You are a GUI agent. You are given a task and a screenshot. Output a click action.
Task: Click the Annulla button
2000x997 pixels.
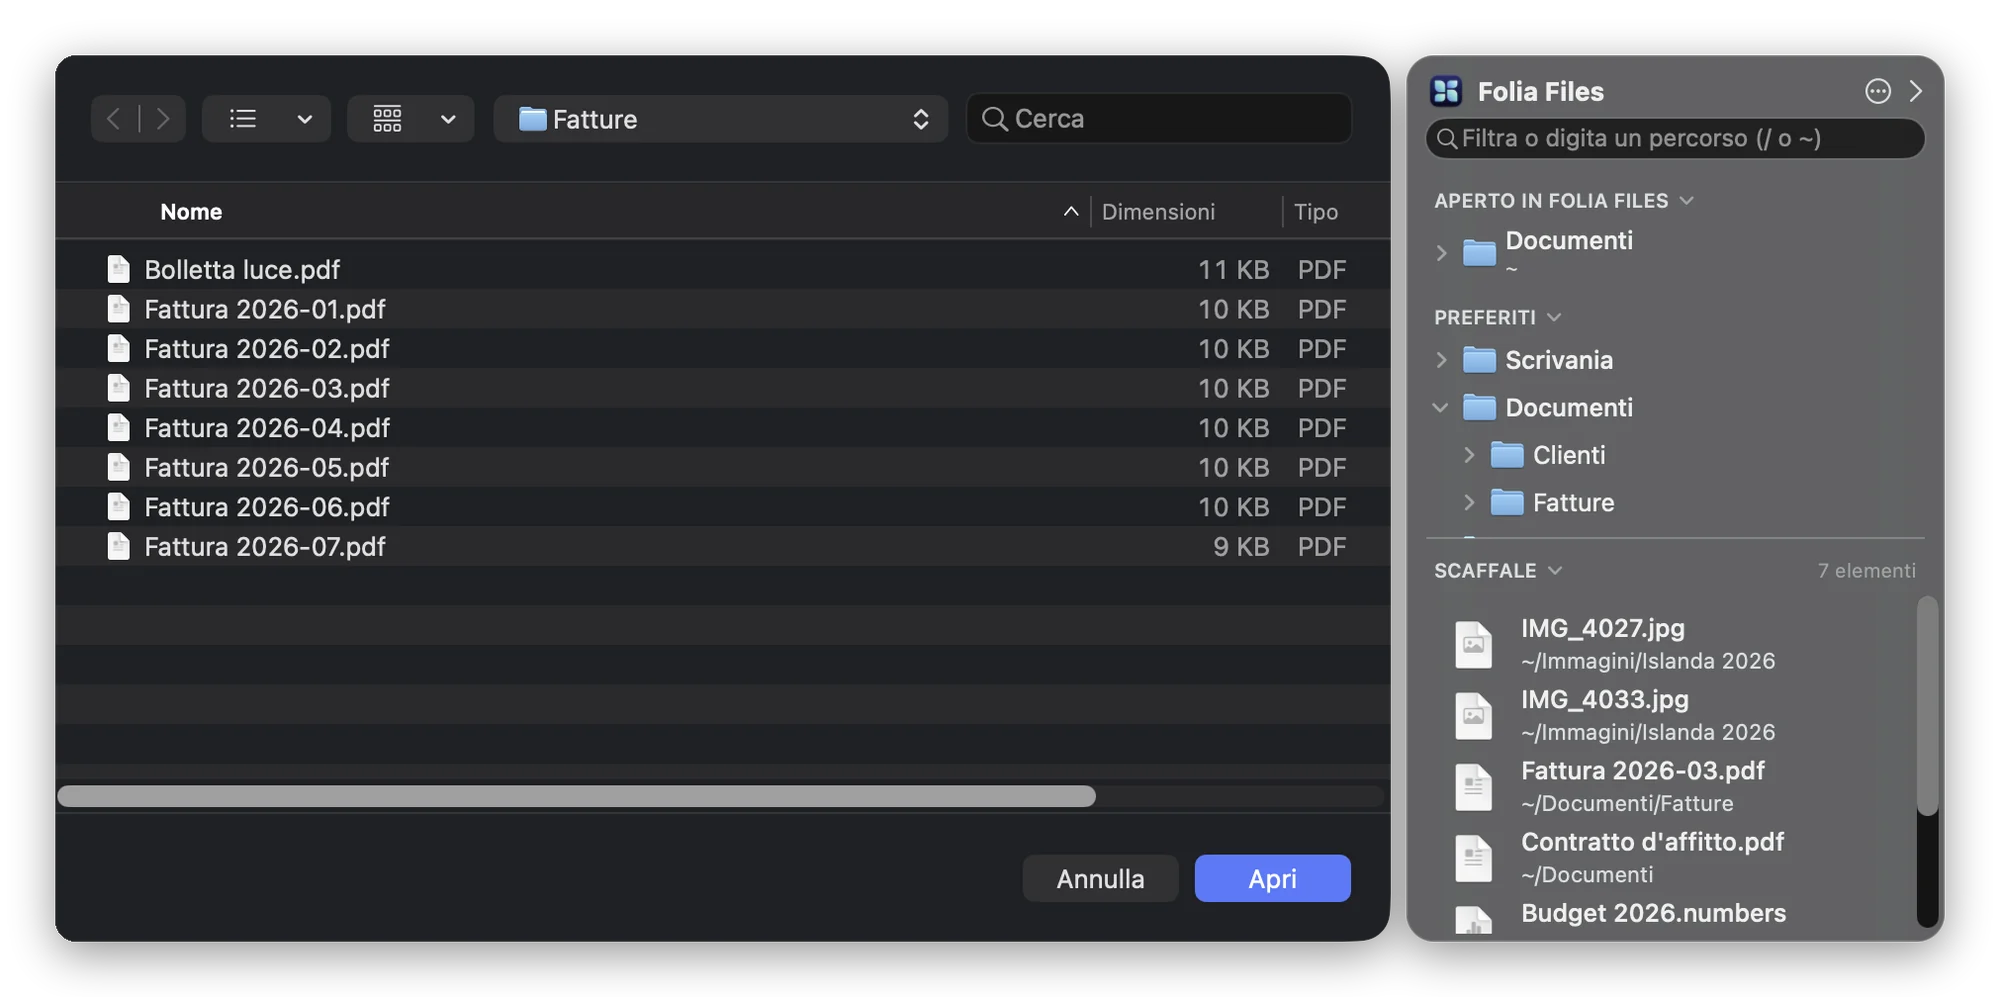point(1100,878)
